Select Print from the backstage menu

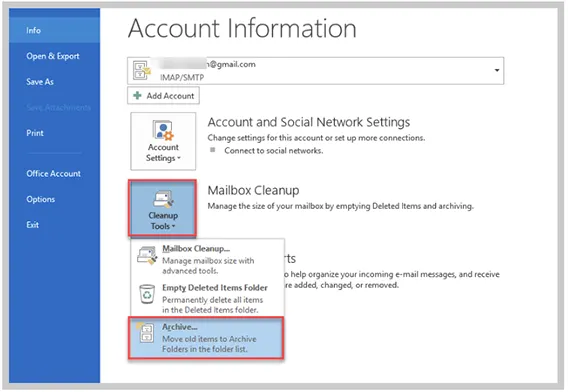[35, 133]
